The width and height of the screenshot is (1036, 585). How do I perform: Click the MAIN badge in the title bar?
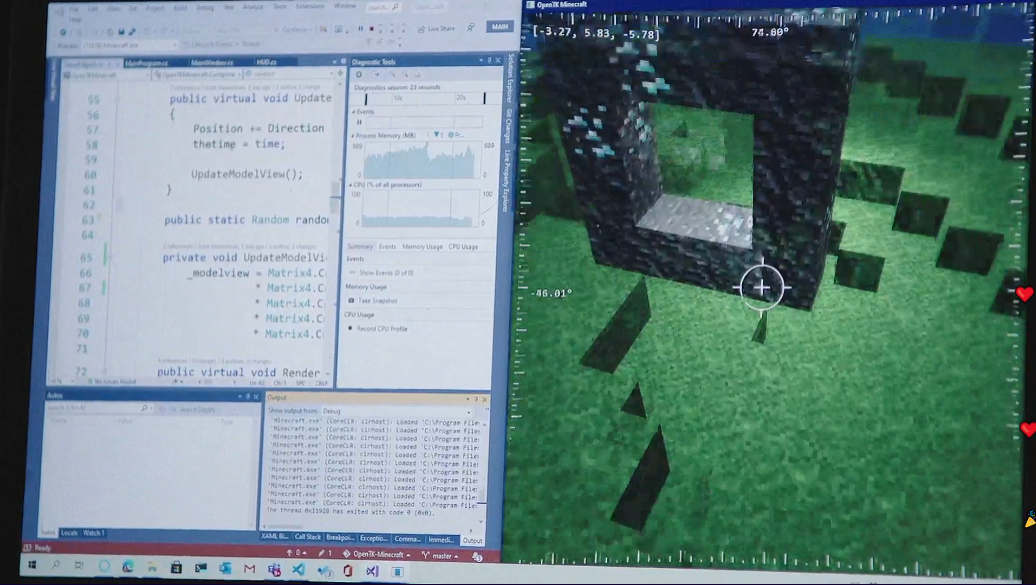point(500,26)
